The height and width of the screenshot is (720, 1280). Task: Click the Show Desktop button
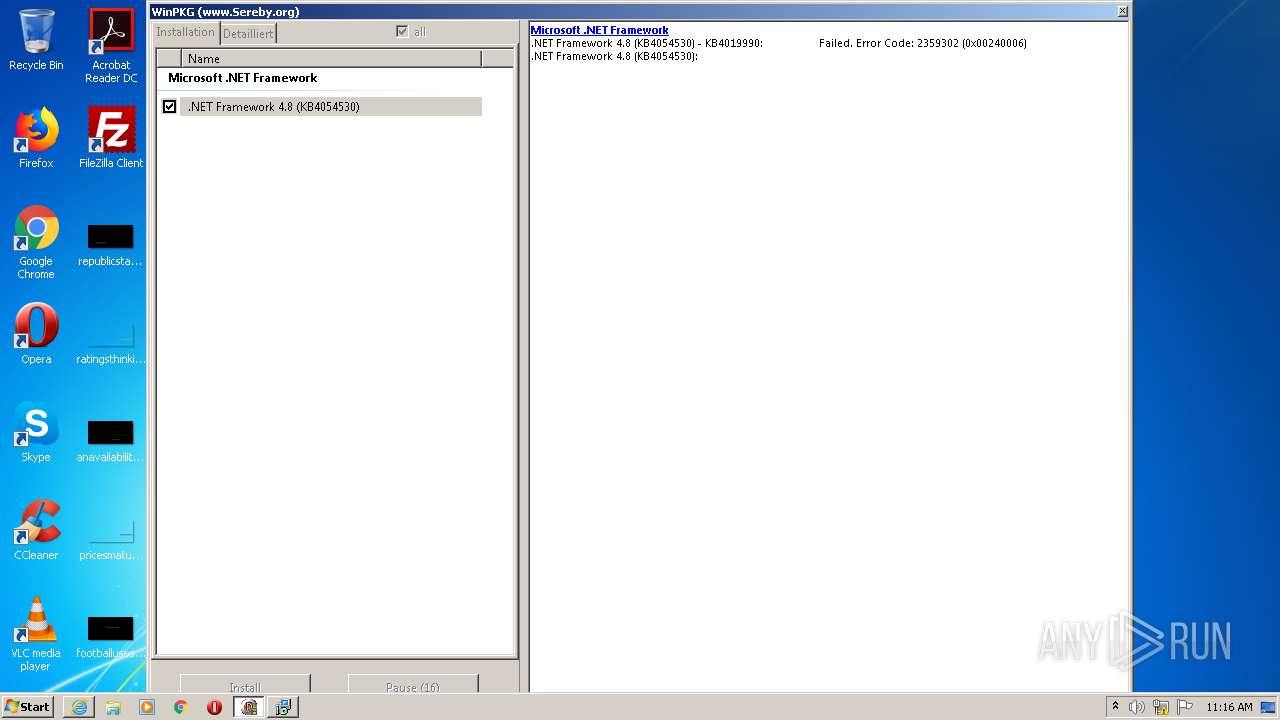pos(1268,707)
